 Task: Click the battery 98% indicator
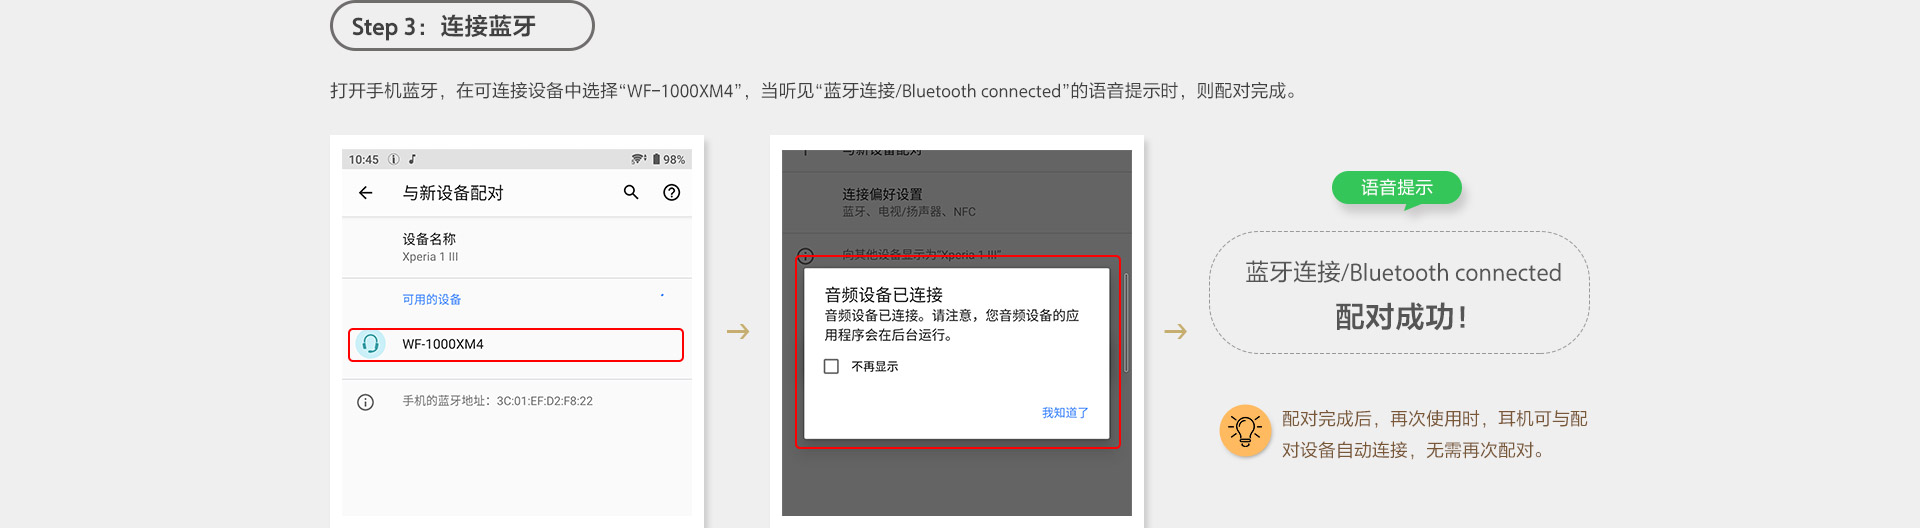[669, 159]
